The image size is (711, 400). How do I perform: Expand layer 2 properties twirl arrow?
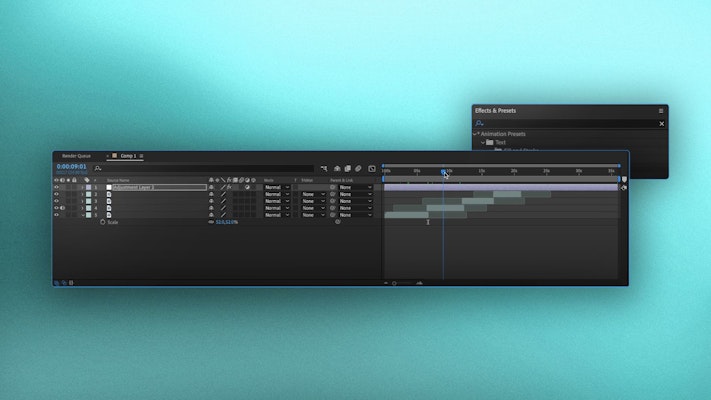[83, 194]
